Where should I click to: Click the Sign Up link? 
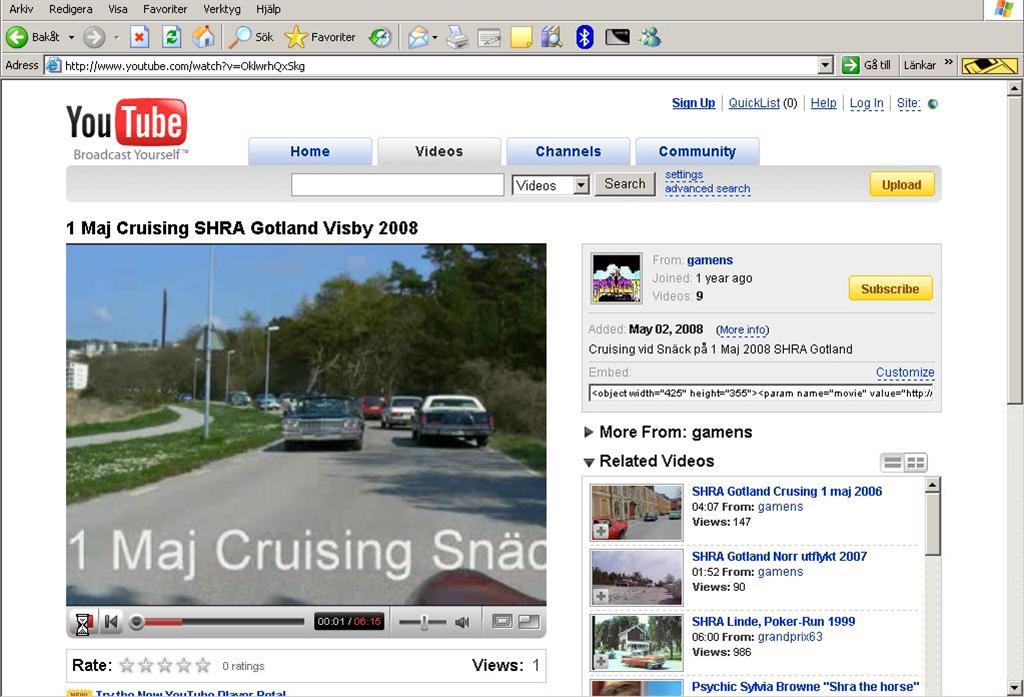pos(693,103)
